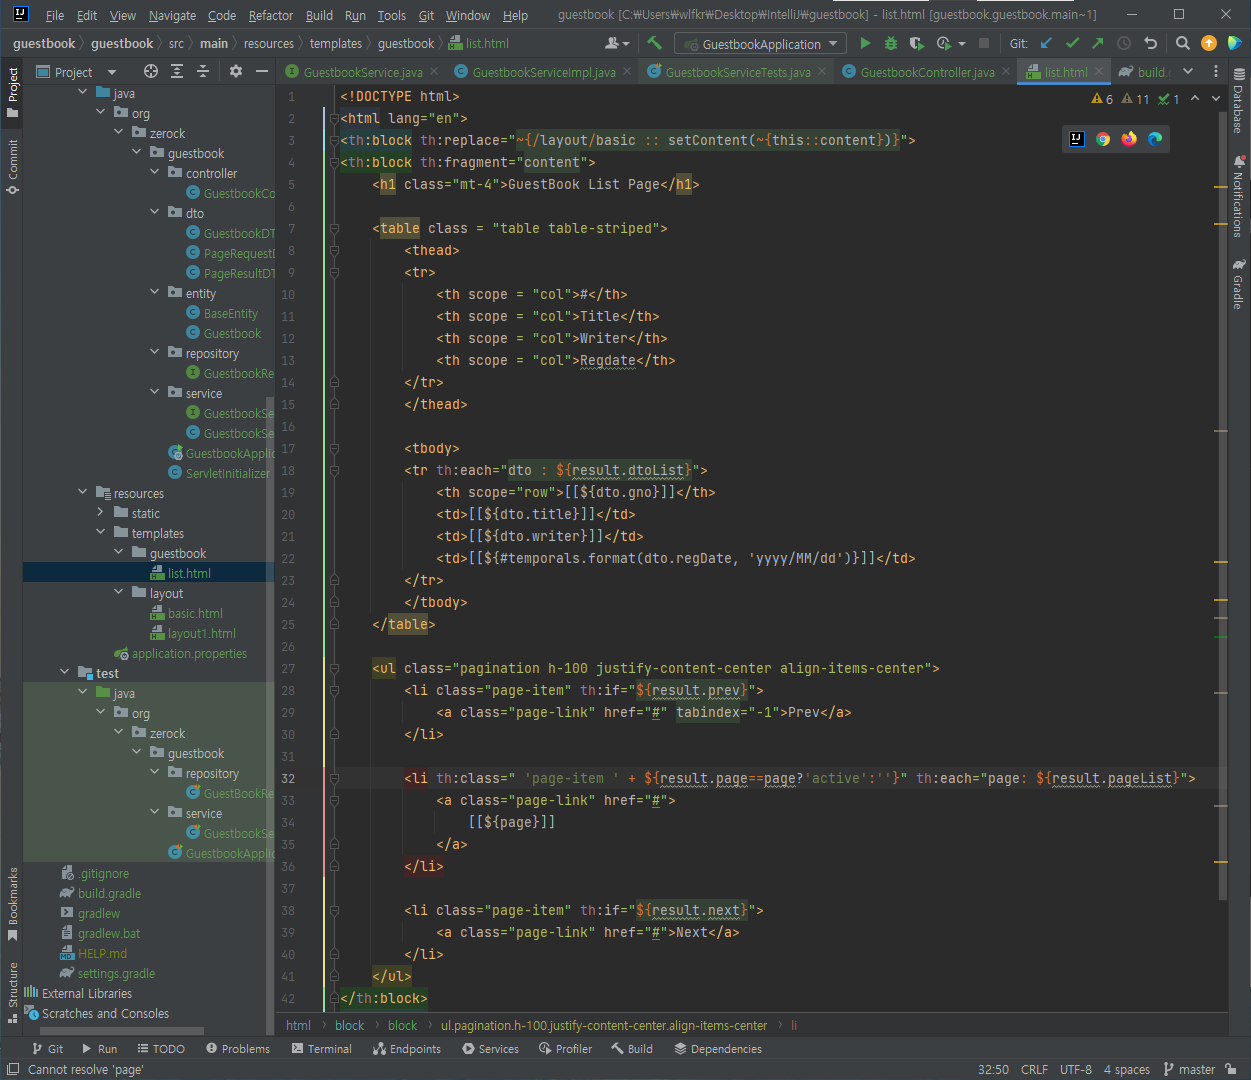Open preview in Firefox browser icon
This screenshot has height=1080, width=1251.
(1129, 139)
